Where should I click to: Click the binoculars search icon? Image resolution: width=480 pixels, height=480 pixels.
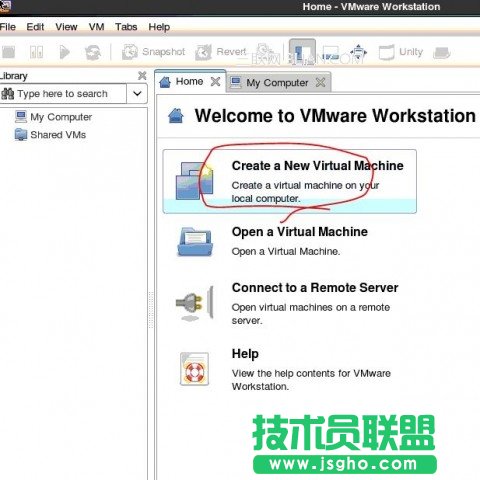[x=8, y=94]
